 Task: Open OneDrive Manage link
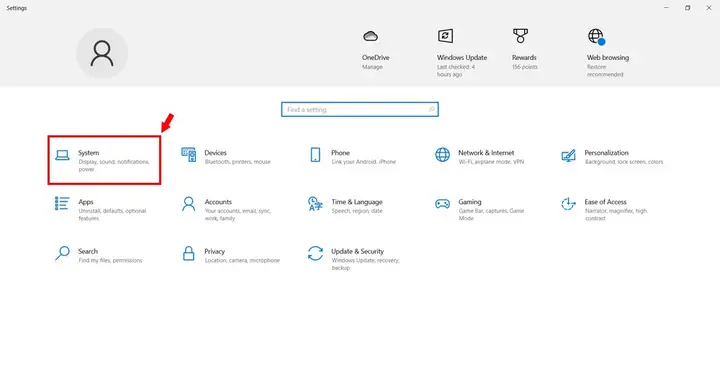pos(372,67)
